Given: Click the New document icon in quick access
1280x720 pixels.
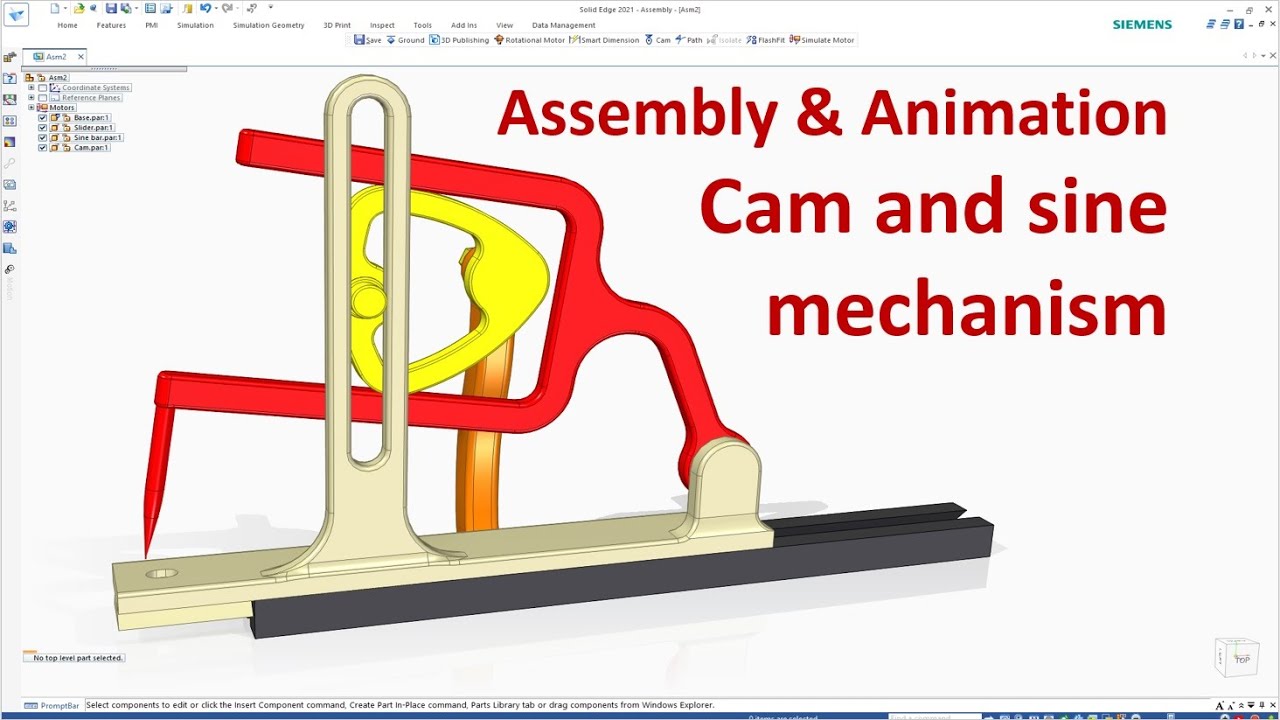Looking at the screenshot, I should (55, 8).
